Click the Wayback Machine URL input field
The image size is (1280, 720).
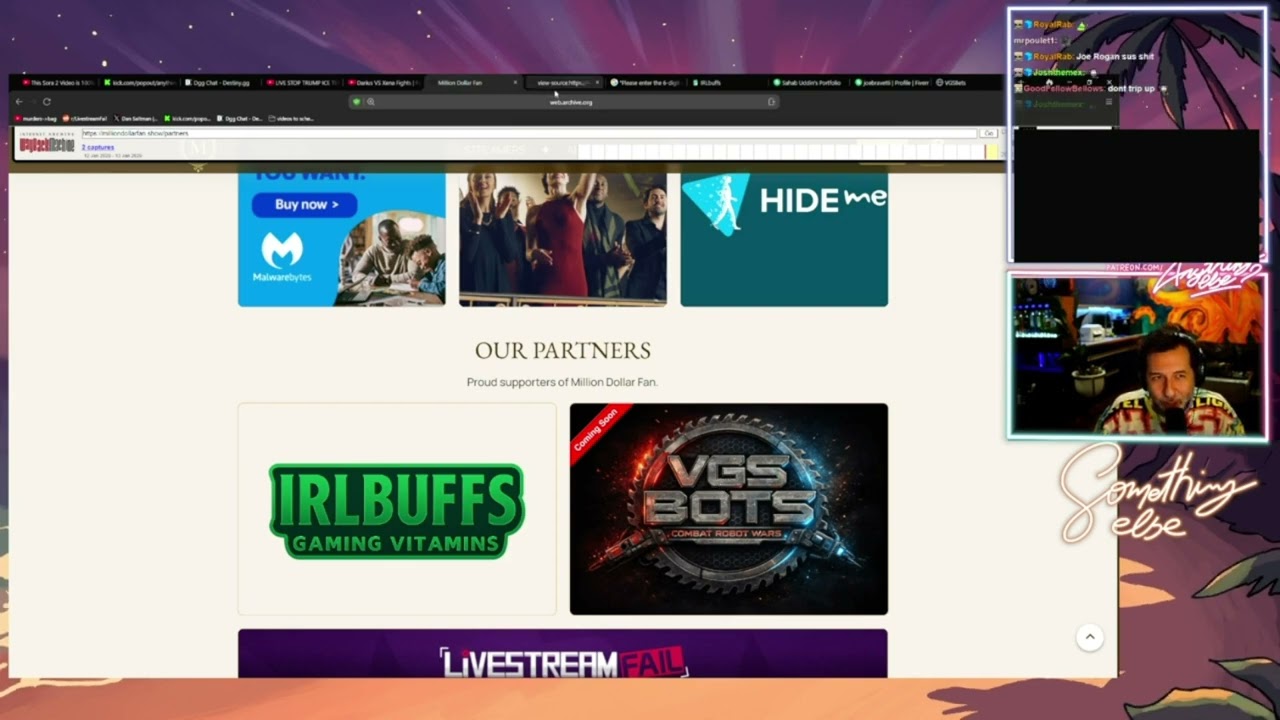coord(529,133)
